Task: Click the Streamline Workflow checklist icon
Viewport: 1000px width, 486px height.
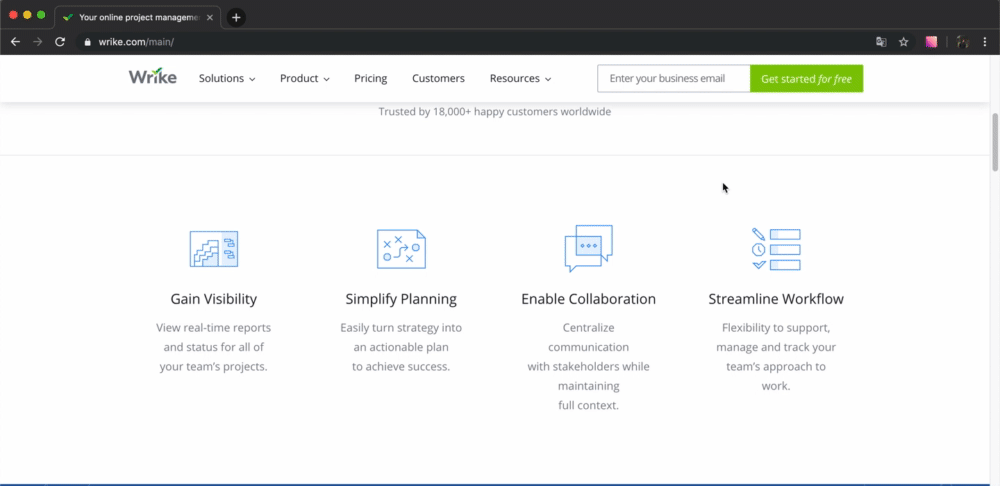Action: tap(776, 249)
